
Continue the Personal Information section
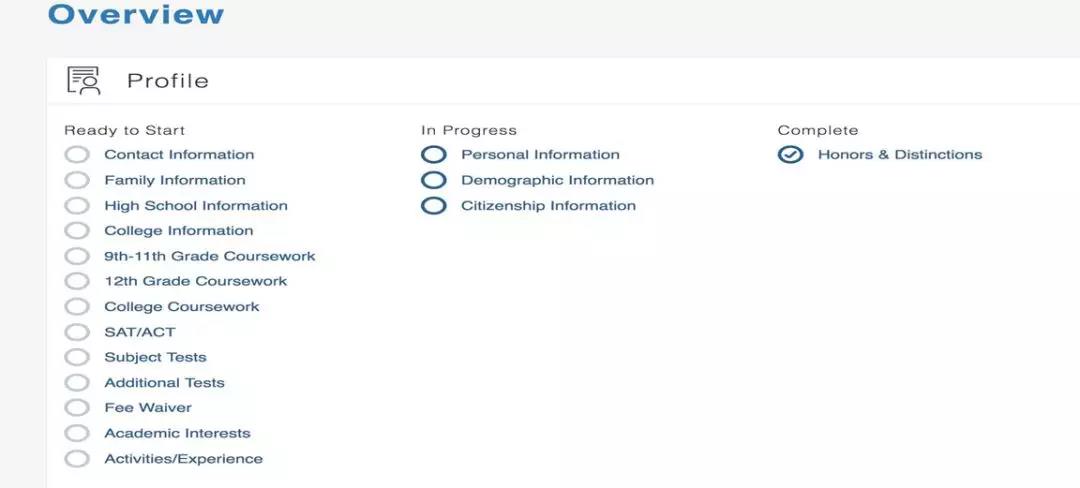tap(540, 155)
